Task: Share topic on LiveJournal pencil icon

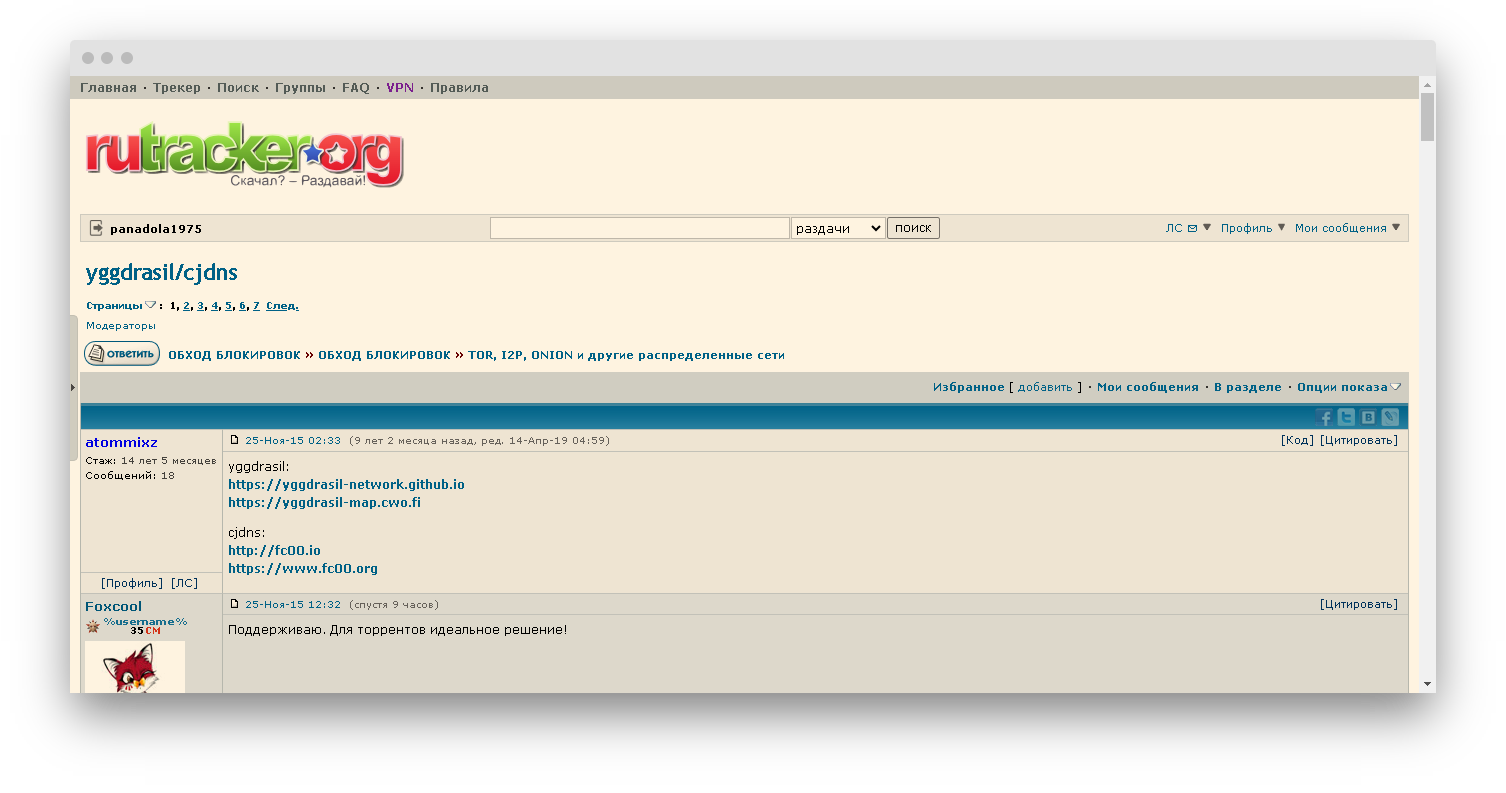Action: coord(1390,417)
